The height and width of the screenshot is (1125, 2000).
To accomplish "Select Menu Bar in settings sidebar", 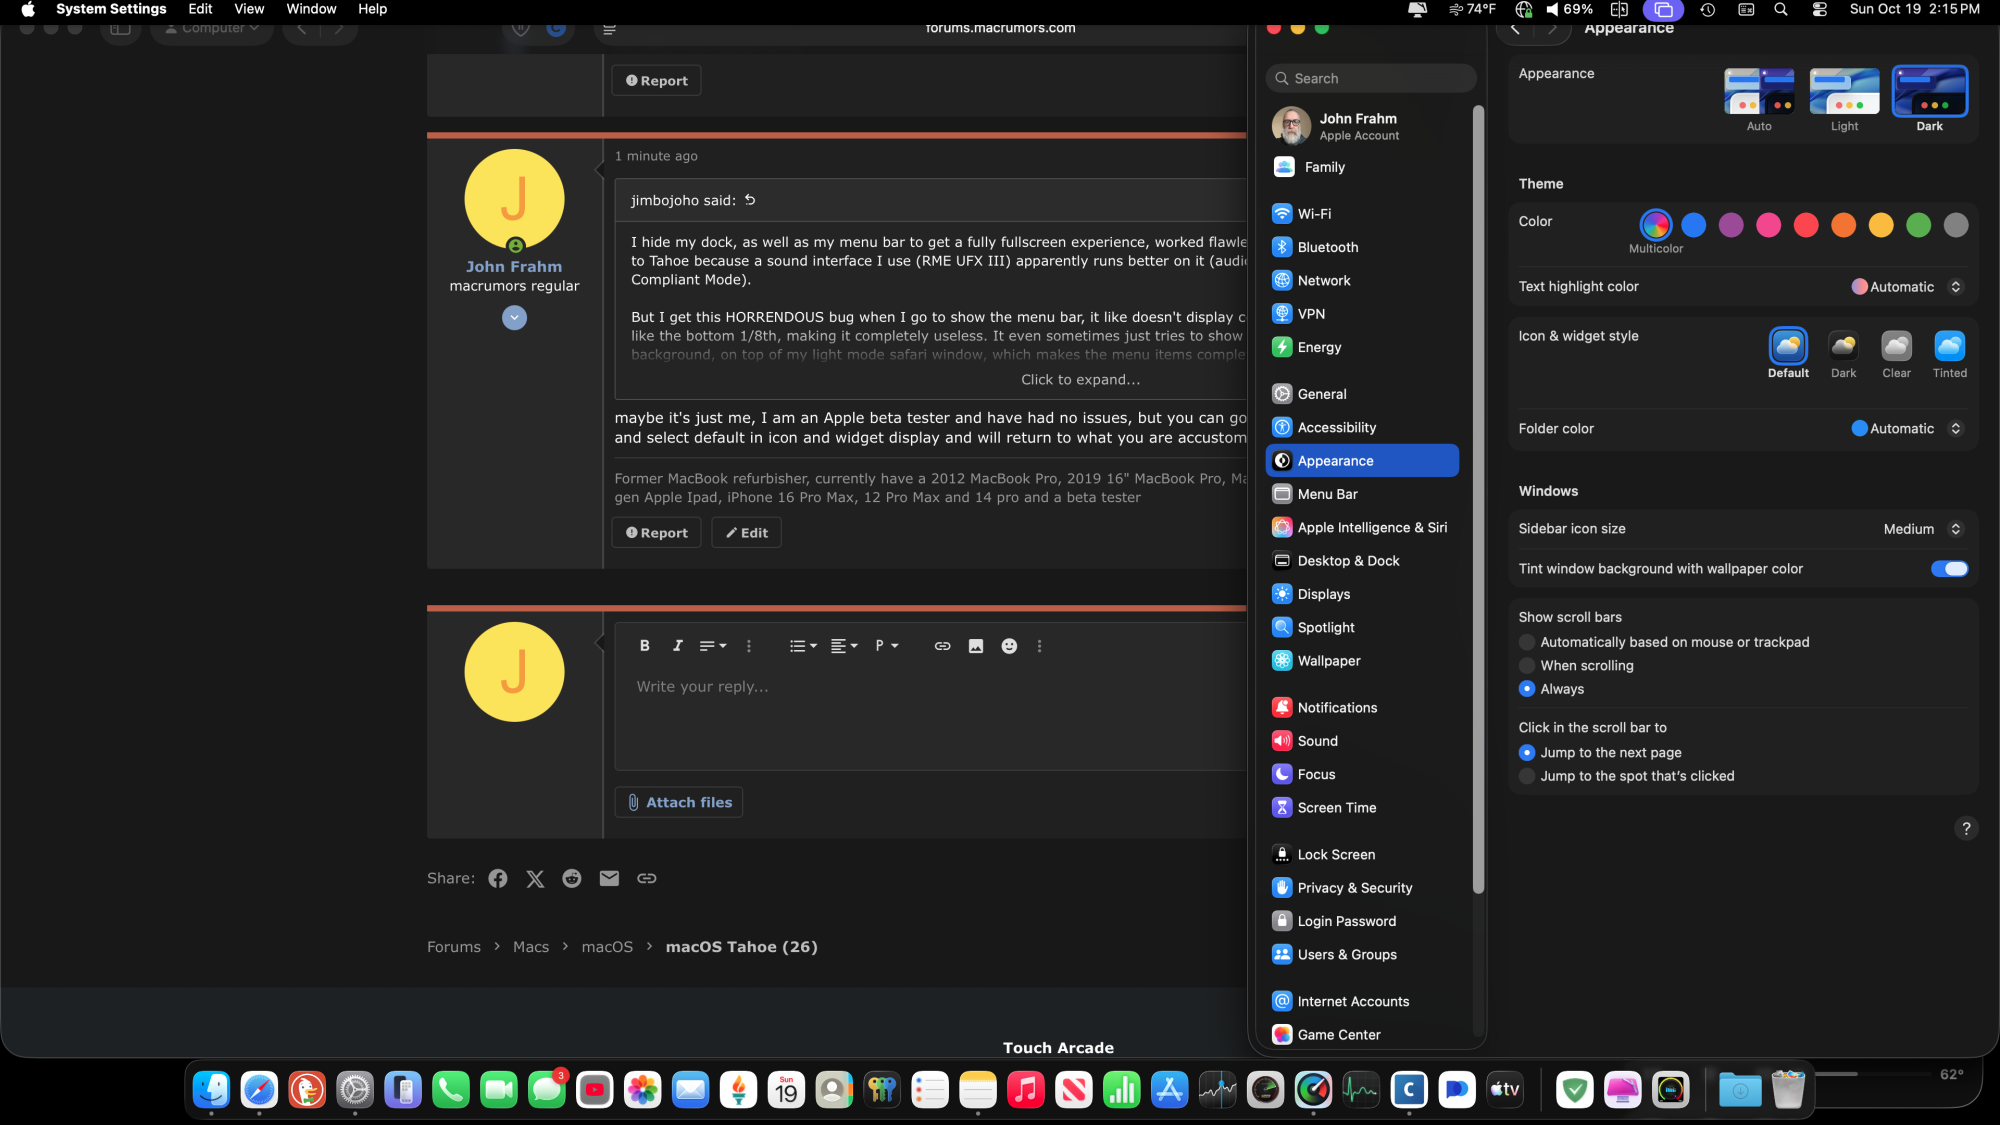I will [x=1327, y=494].
